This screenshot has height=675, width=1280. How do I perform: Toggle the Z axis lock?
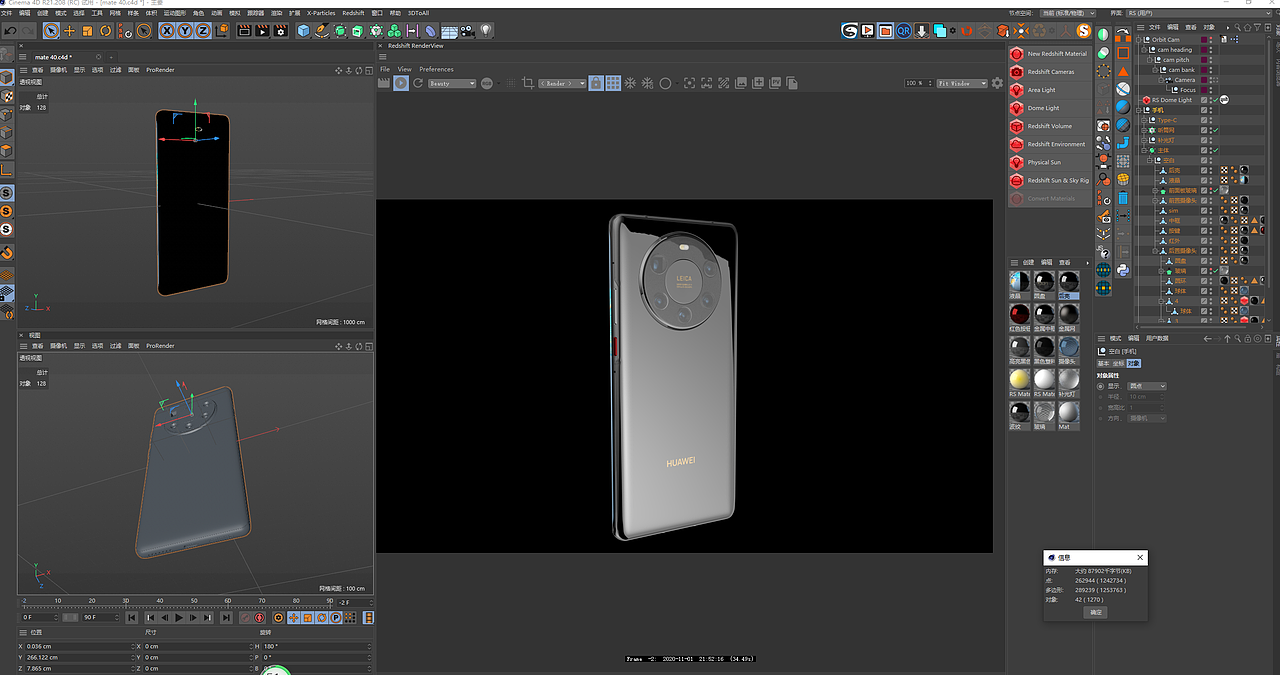point(204,31)
